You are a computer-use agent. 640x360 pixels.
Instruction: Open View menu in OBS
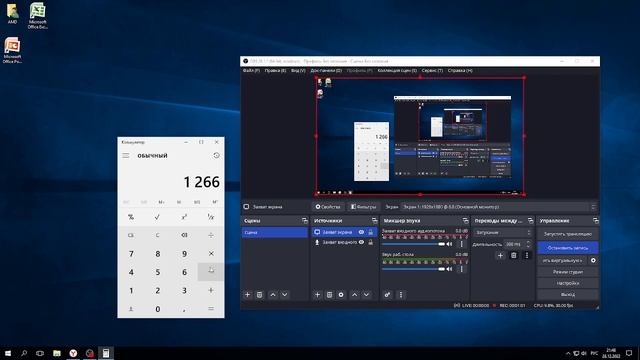(298, 71)
